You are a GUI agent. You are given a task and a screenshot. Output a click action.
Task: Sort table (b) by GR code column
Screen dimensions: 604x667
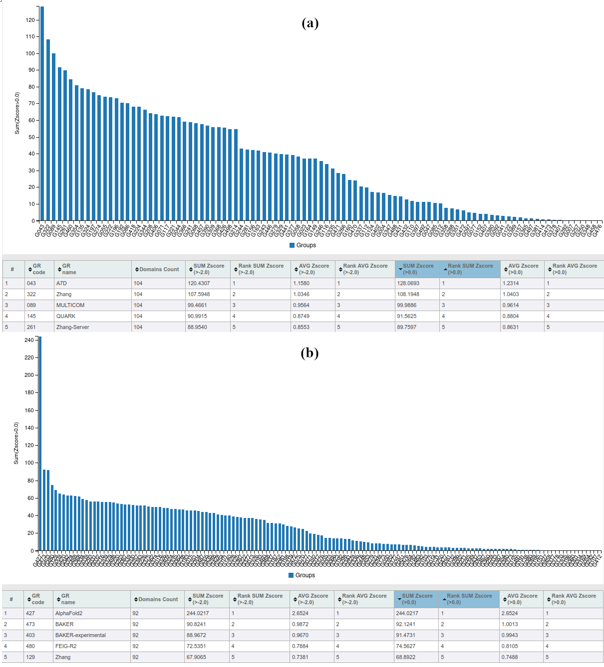point(39,598)
